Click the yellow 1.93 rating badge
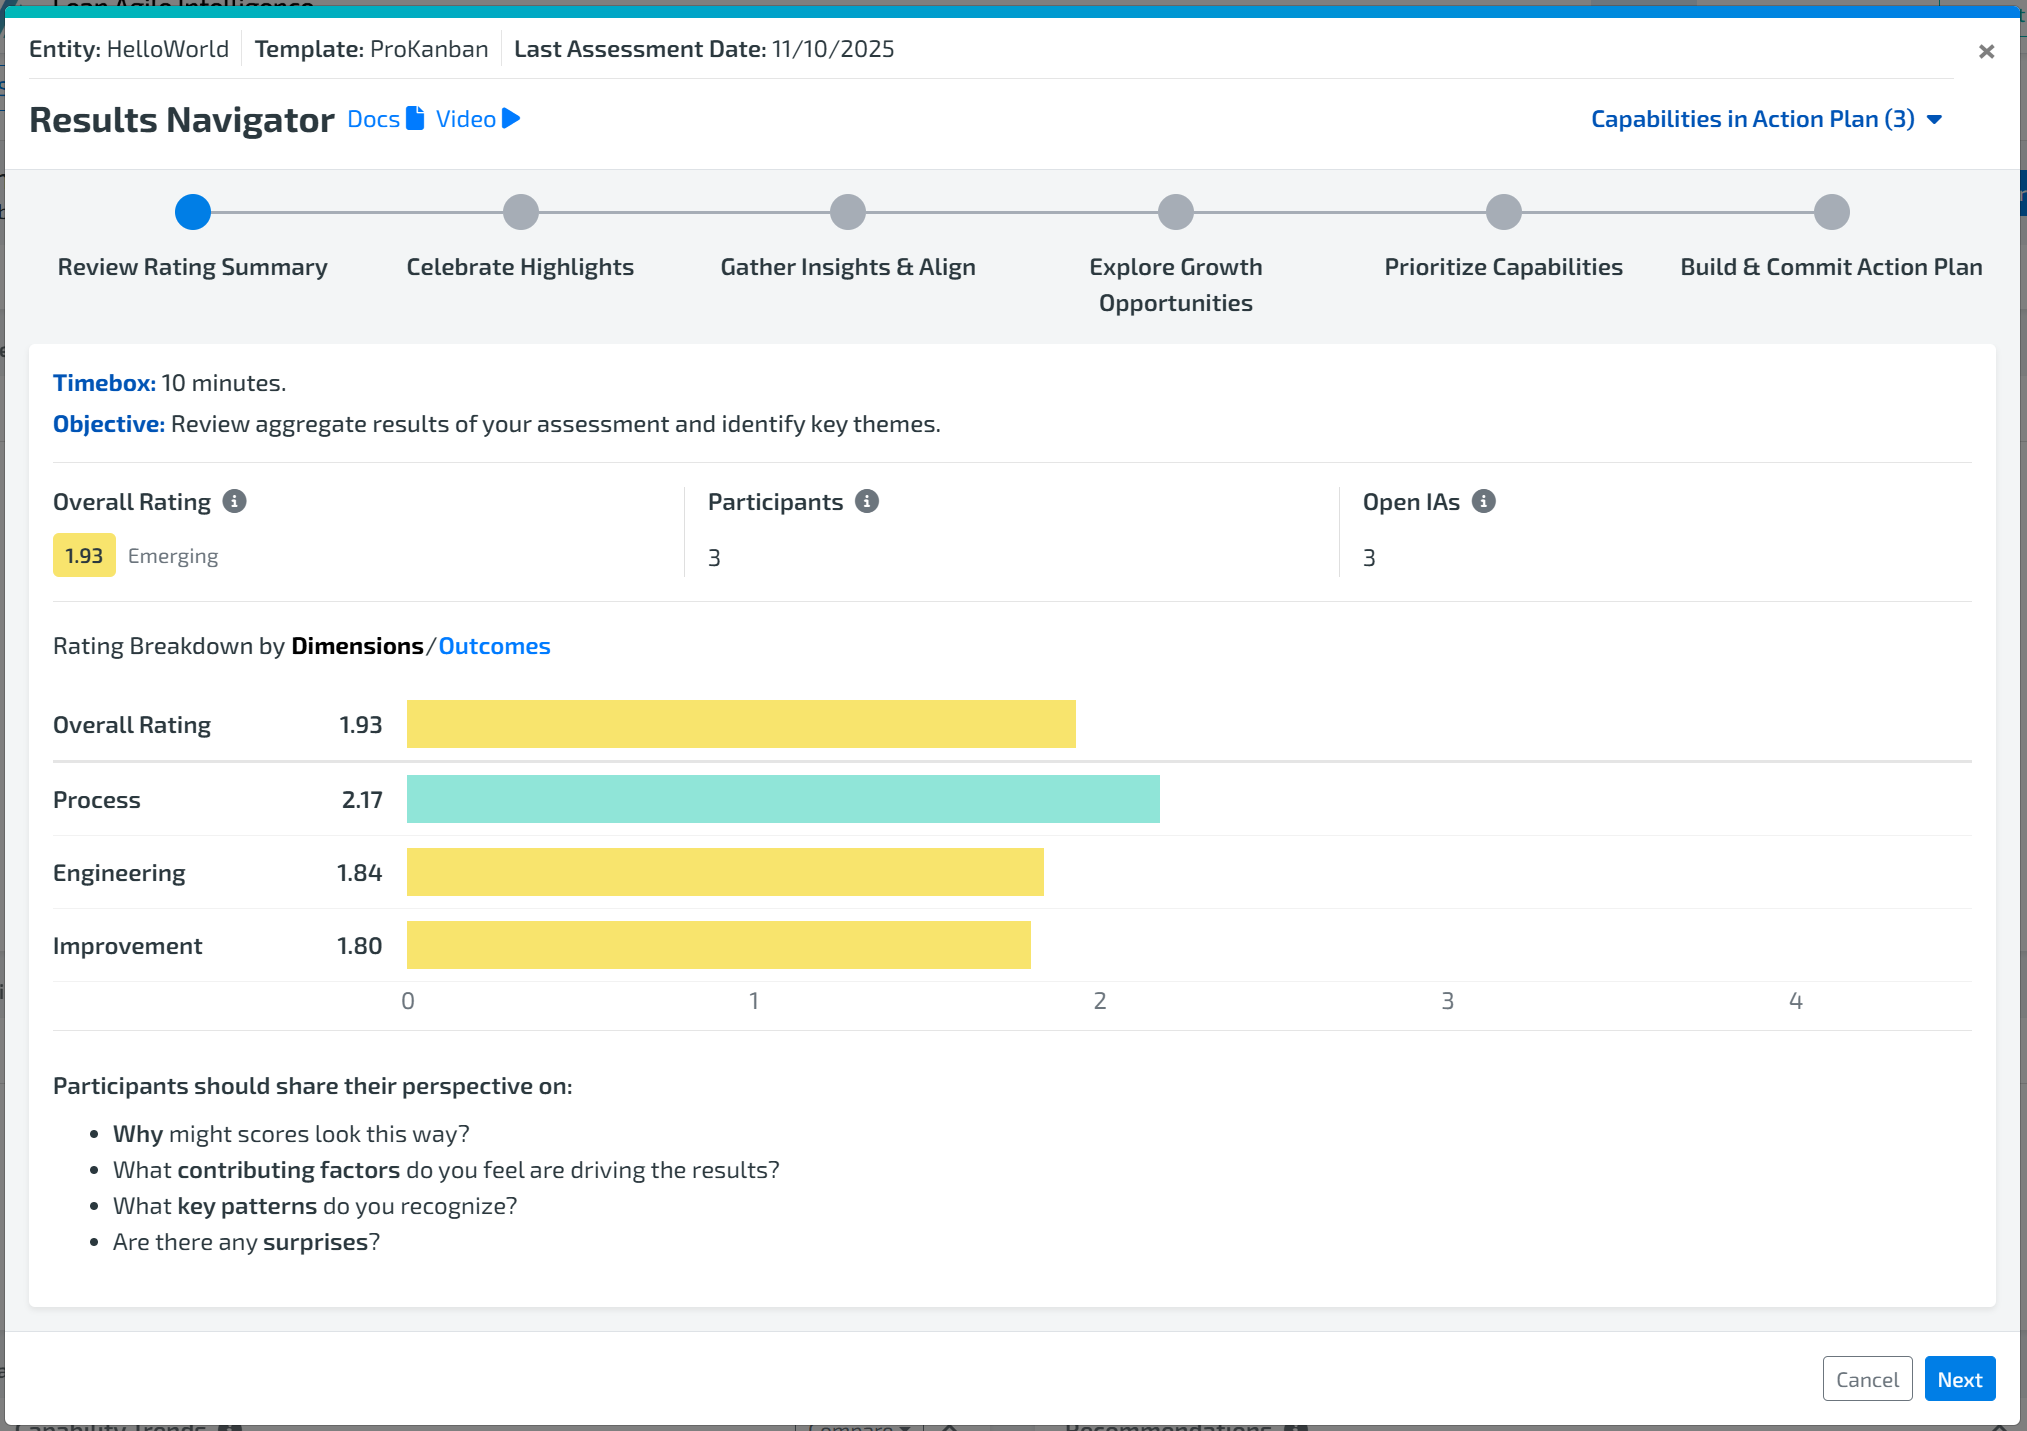The width and height of the screenshot is (2027, 1431). coord(84,556)
